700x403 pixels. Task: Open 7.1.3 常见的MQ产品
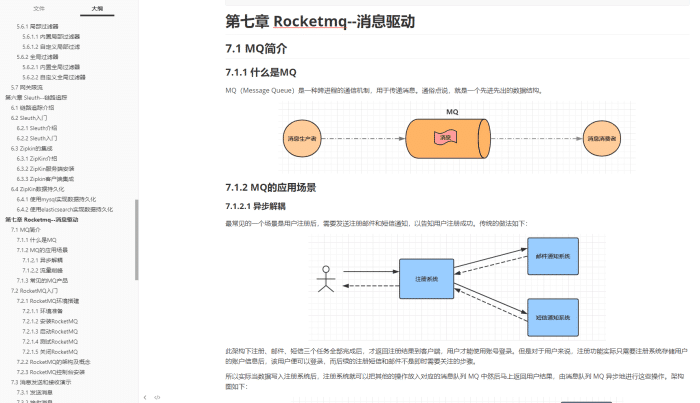tap(42, 281)
